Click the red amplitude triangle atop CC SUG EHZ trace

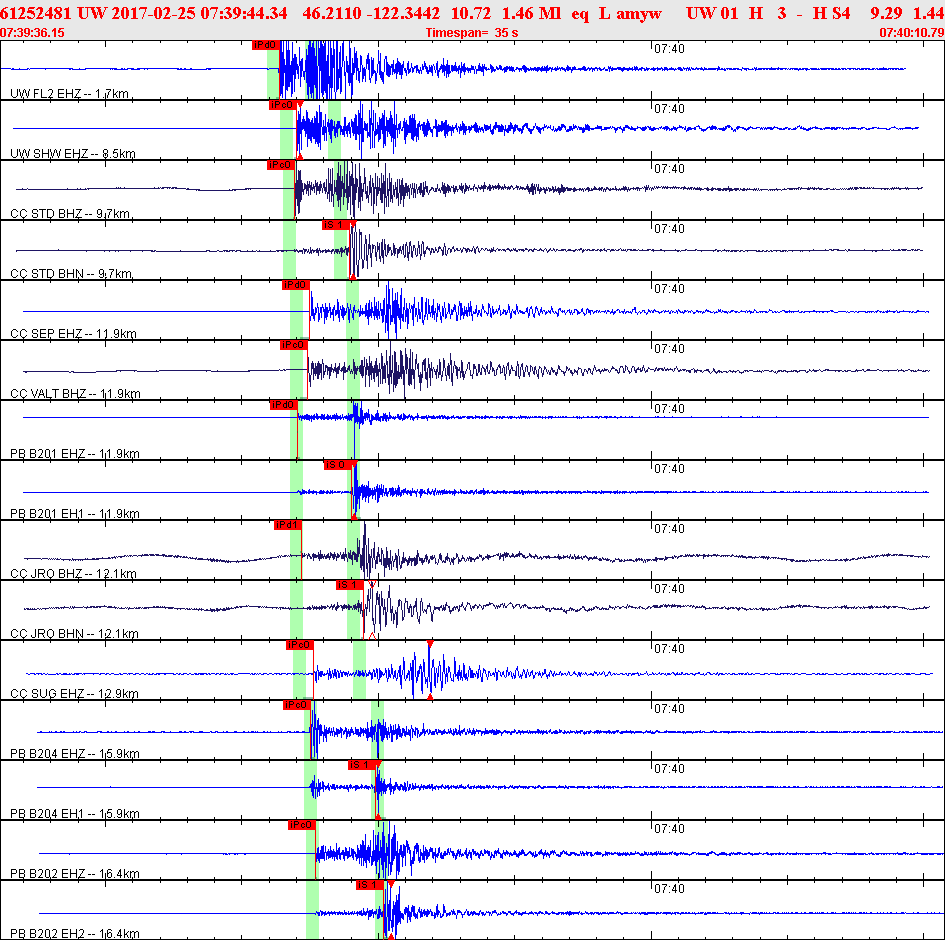coord(429,644)
